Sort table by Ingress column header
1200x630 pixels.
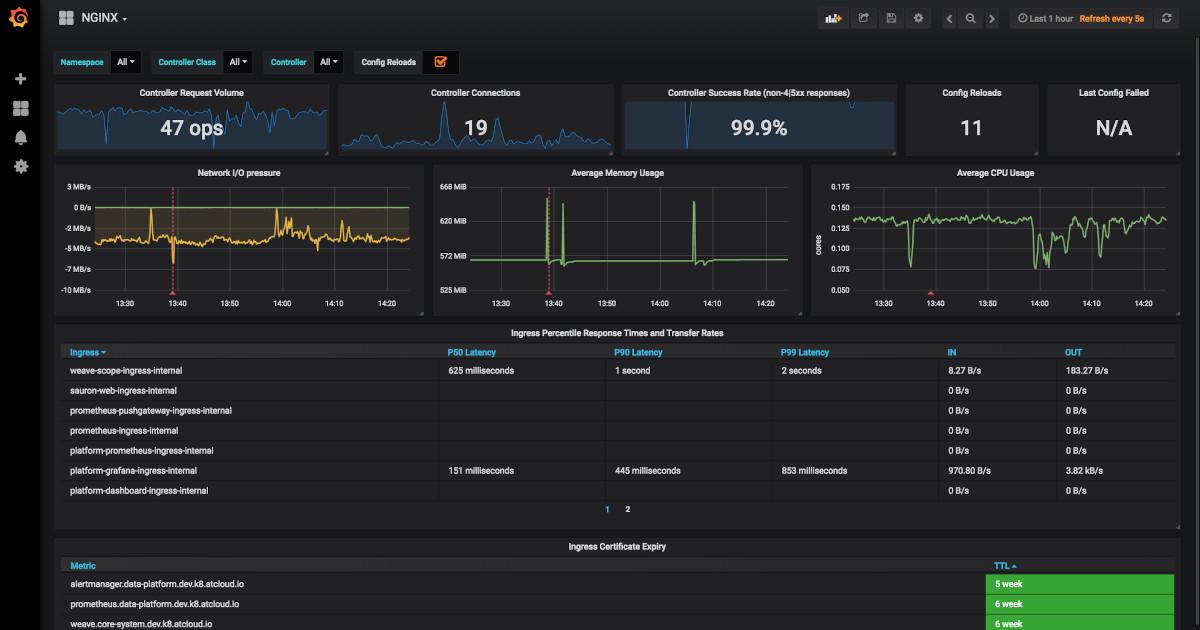coord(88,352)
